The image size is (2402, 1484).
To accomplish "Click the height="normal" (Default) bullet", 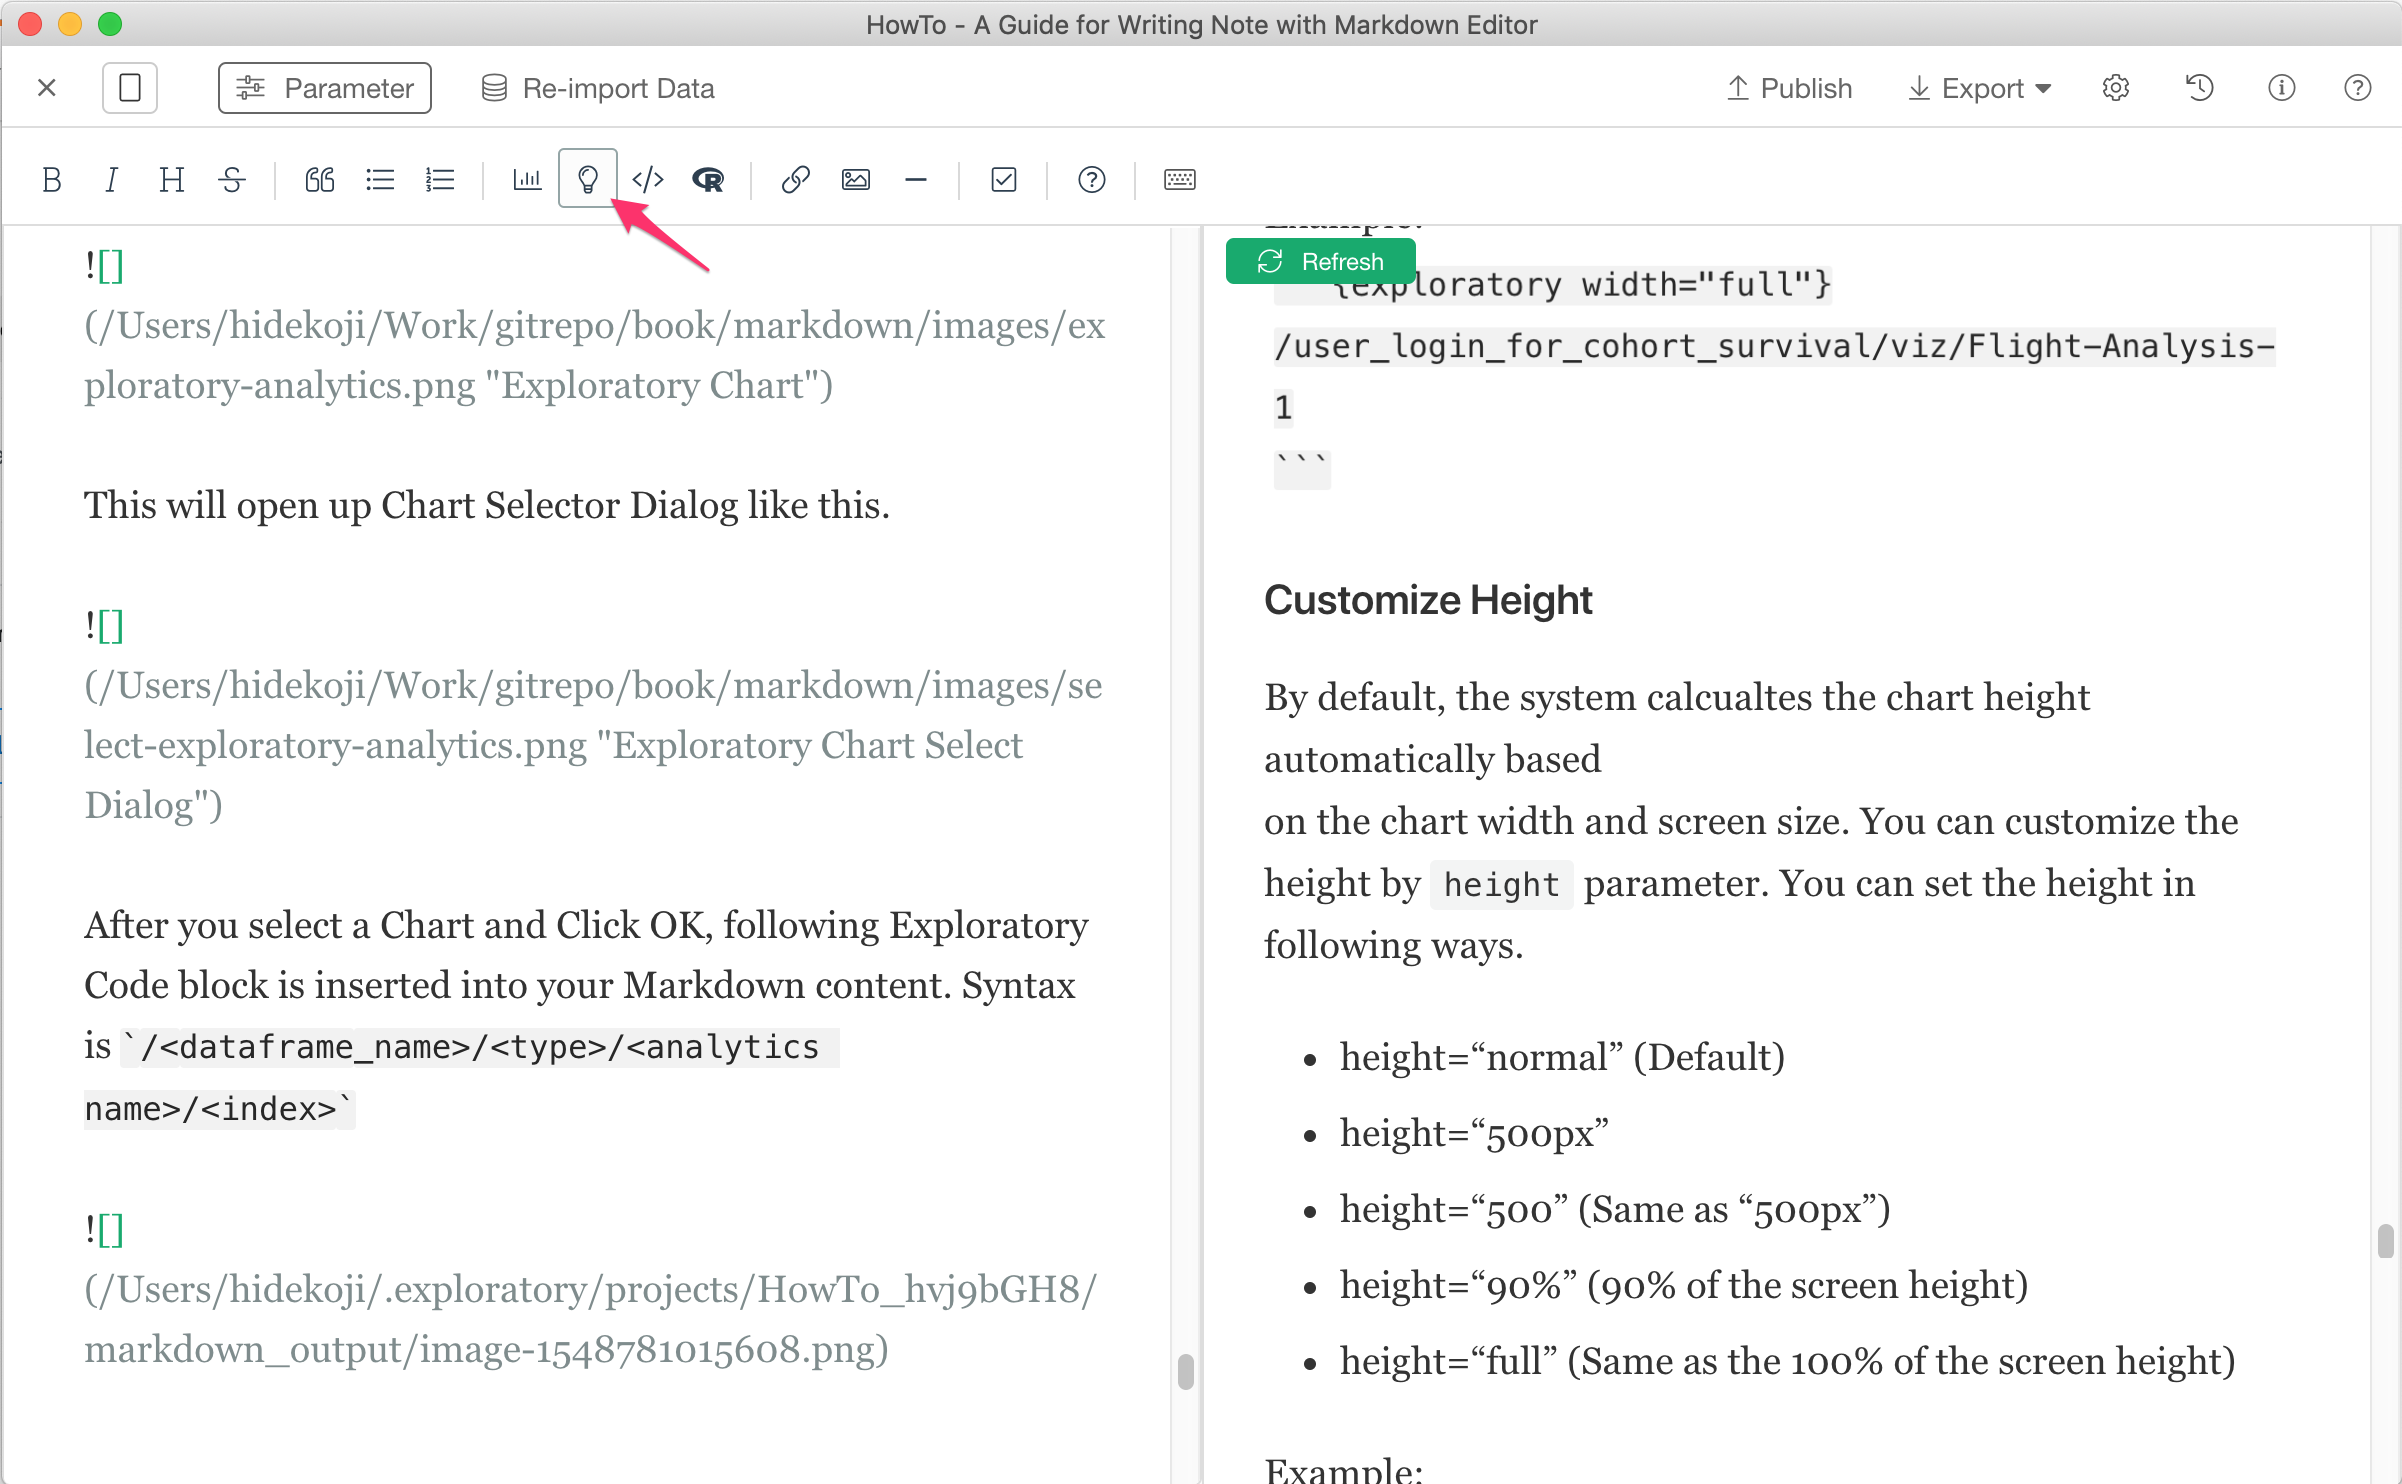I will (1562, 1057).
